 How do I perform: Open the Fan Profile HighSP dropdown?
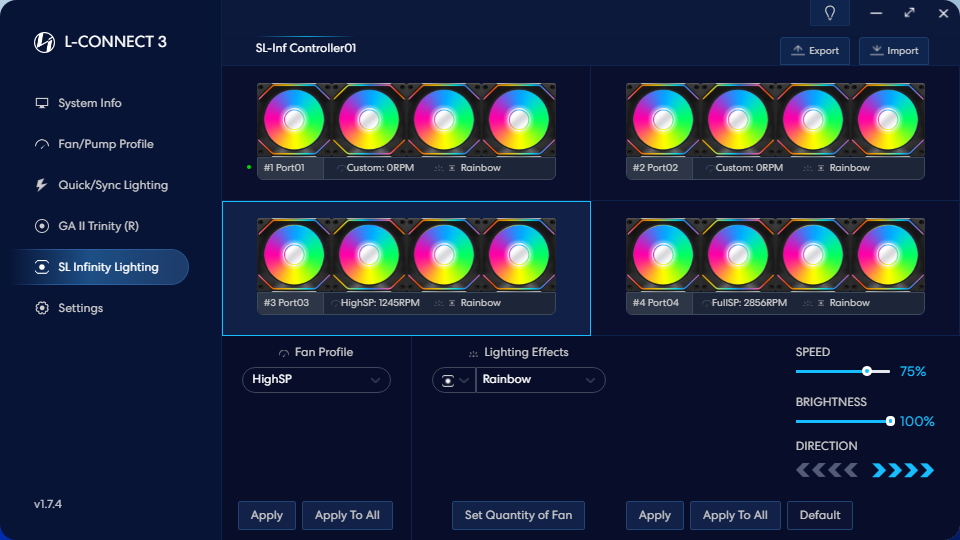317,380
